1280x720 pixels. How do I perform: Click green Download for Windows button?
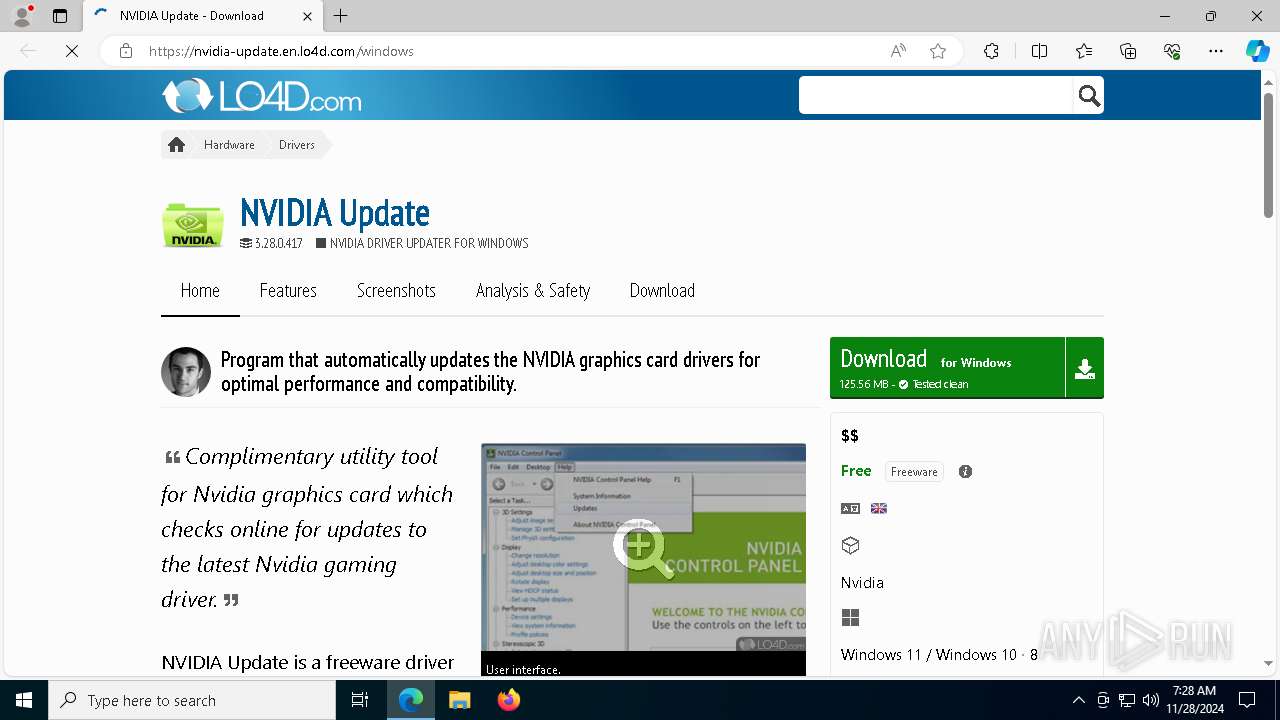click(x=947, y=368)
